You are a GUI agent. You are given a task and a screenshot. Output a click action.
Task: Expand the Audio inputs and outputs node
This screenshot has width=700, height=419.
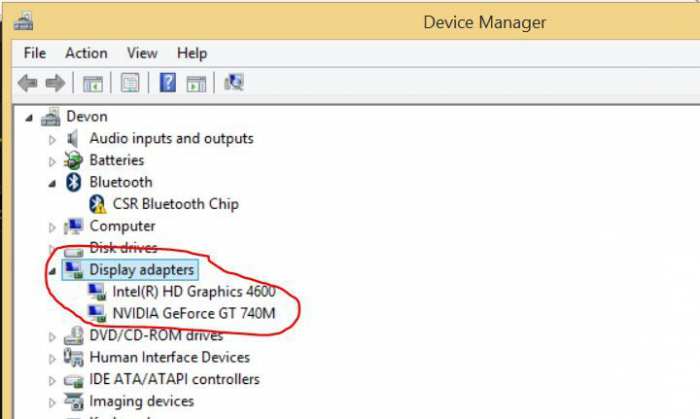(x=53, y=139)
